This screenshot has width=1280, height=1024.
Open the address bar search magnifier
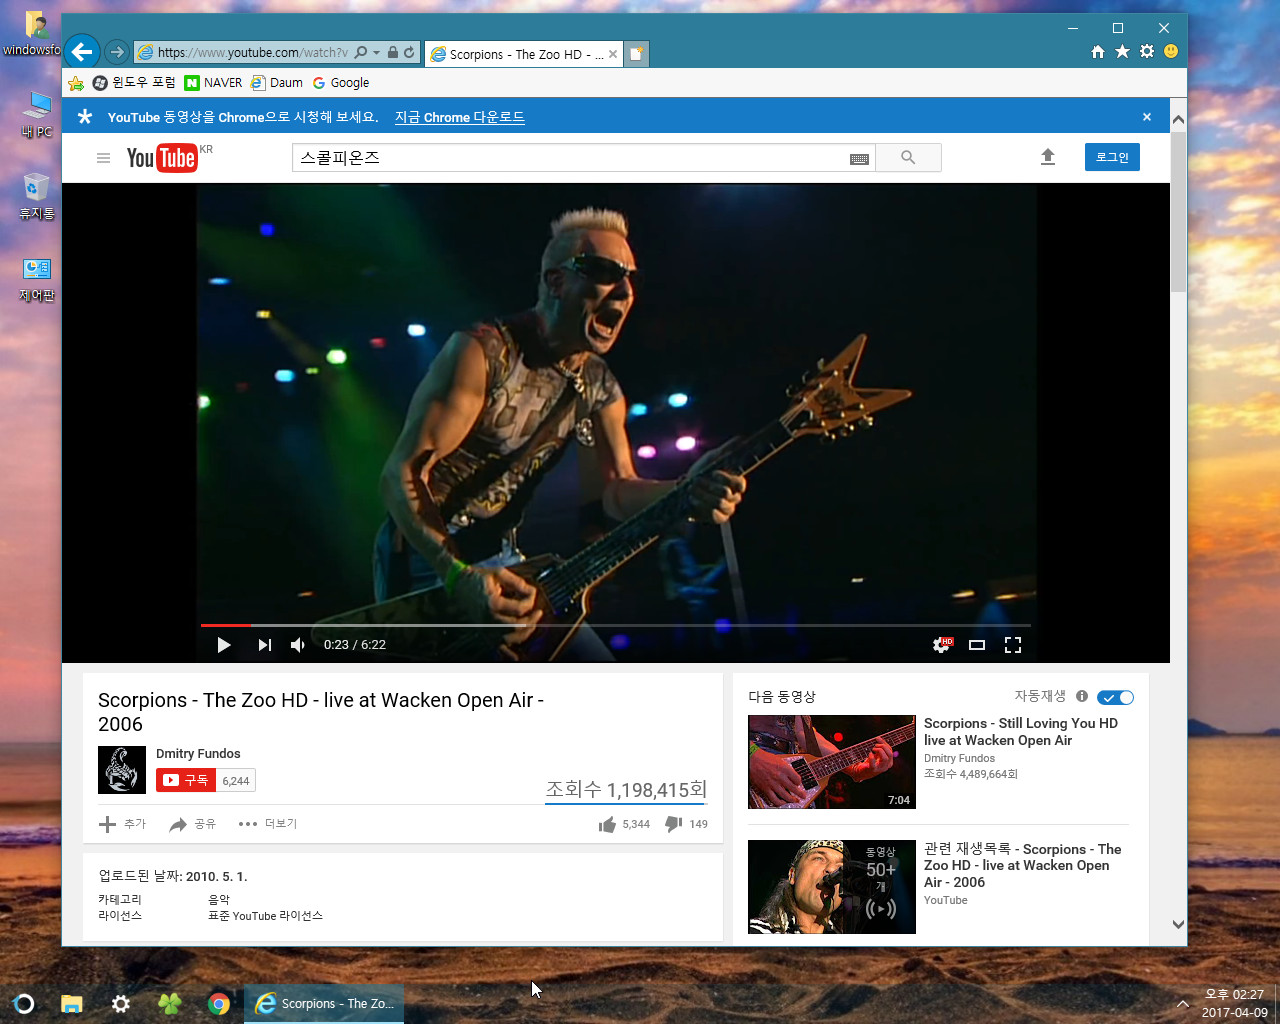tap(360, 52)
